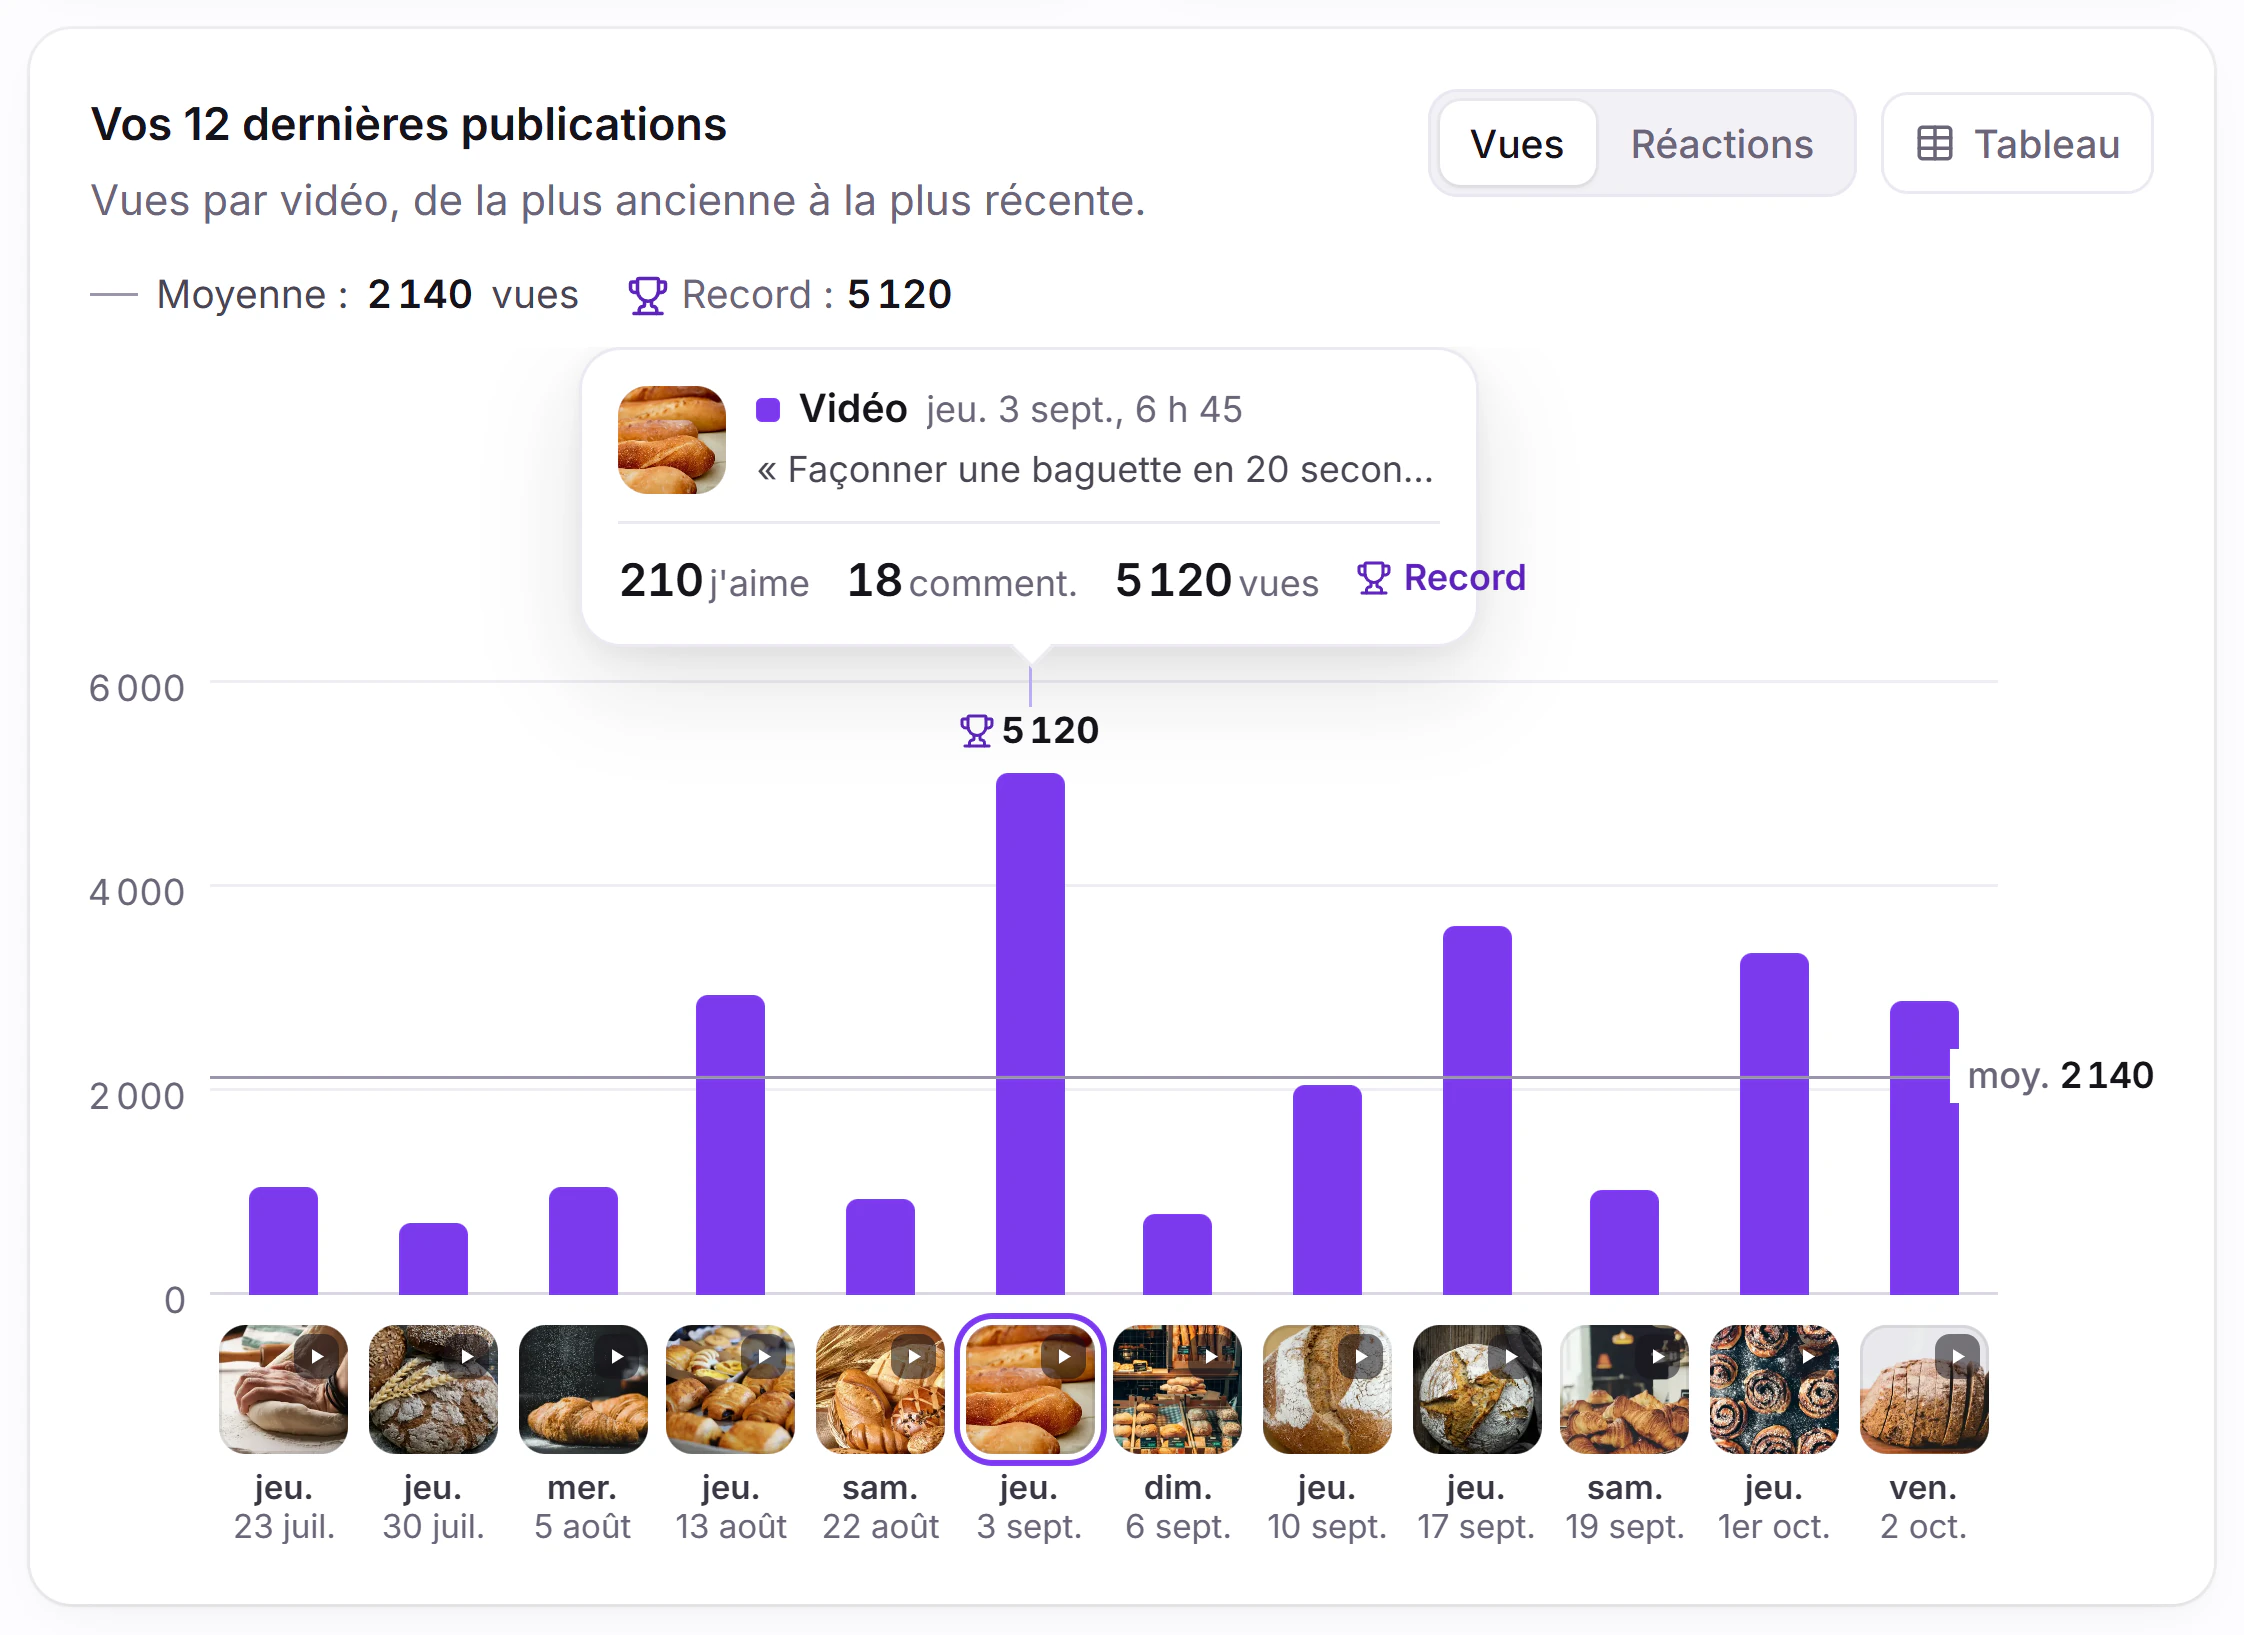Click the 23 juil. bar in chart
The image size is (2244, 1635).
[284, 1241]
